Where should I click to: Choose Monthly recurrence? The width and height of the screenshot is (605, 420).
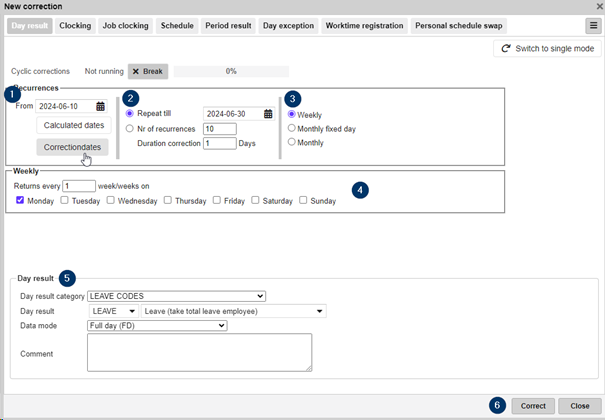292,142
